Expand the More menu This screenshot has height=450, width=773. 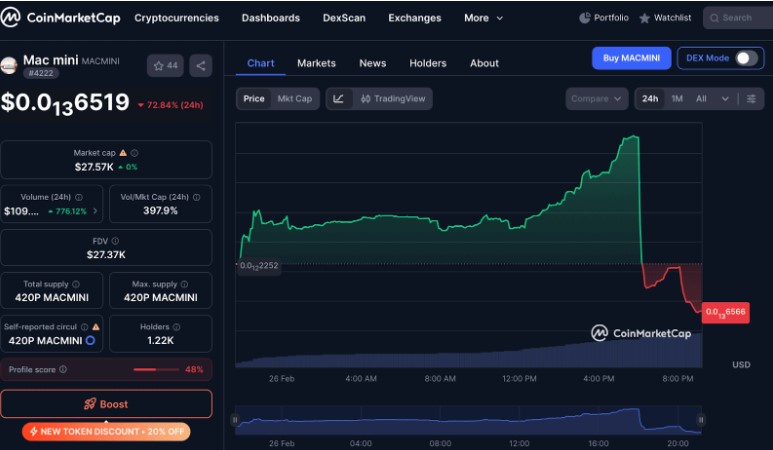click(x=484, y=18)
